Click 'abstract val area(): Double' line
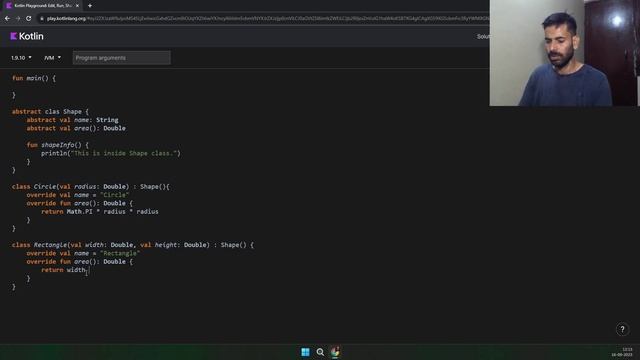The width and height of the screenshot is (640, 360). point(76,128)
